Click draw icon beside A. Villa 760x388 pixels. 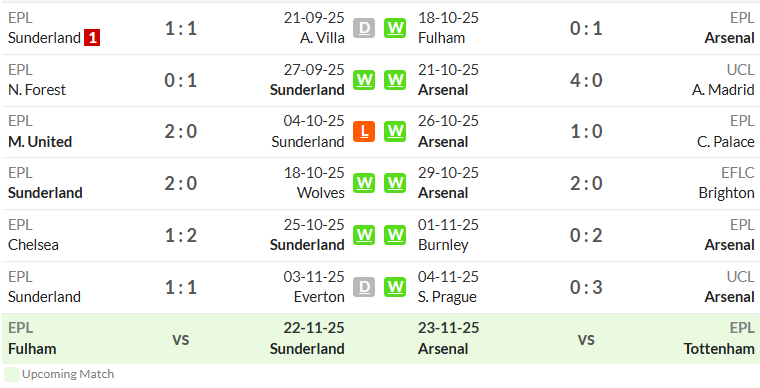point(364,28)
